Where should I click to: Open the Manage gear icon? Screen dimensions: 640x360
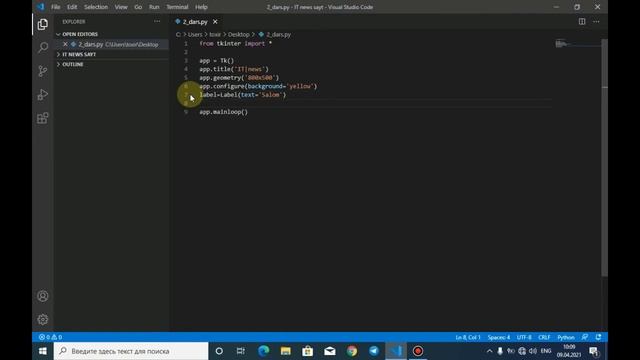pyautogui.click(x=42, y=319)
